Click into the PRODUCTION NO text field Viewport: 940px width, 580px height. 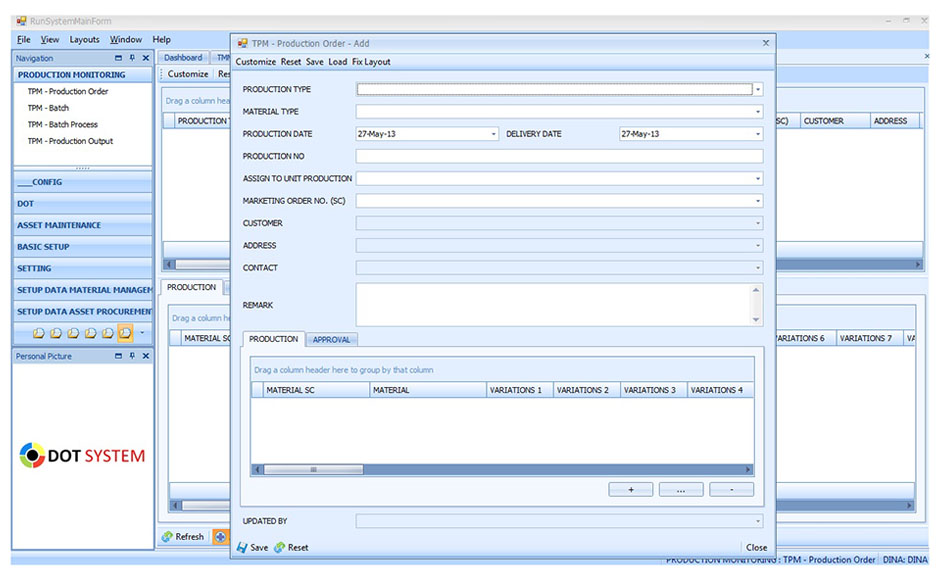[558, 157]
